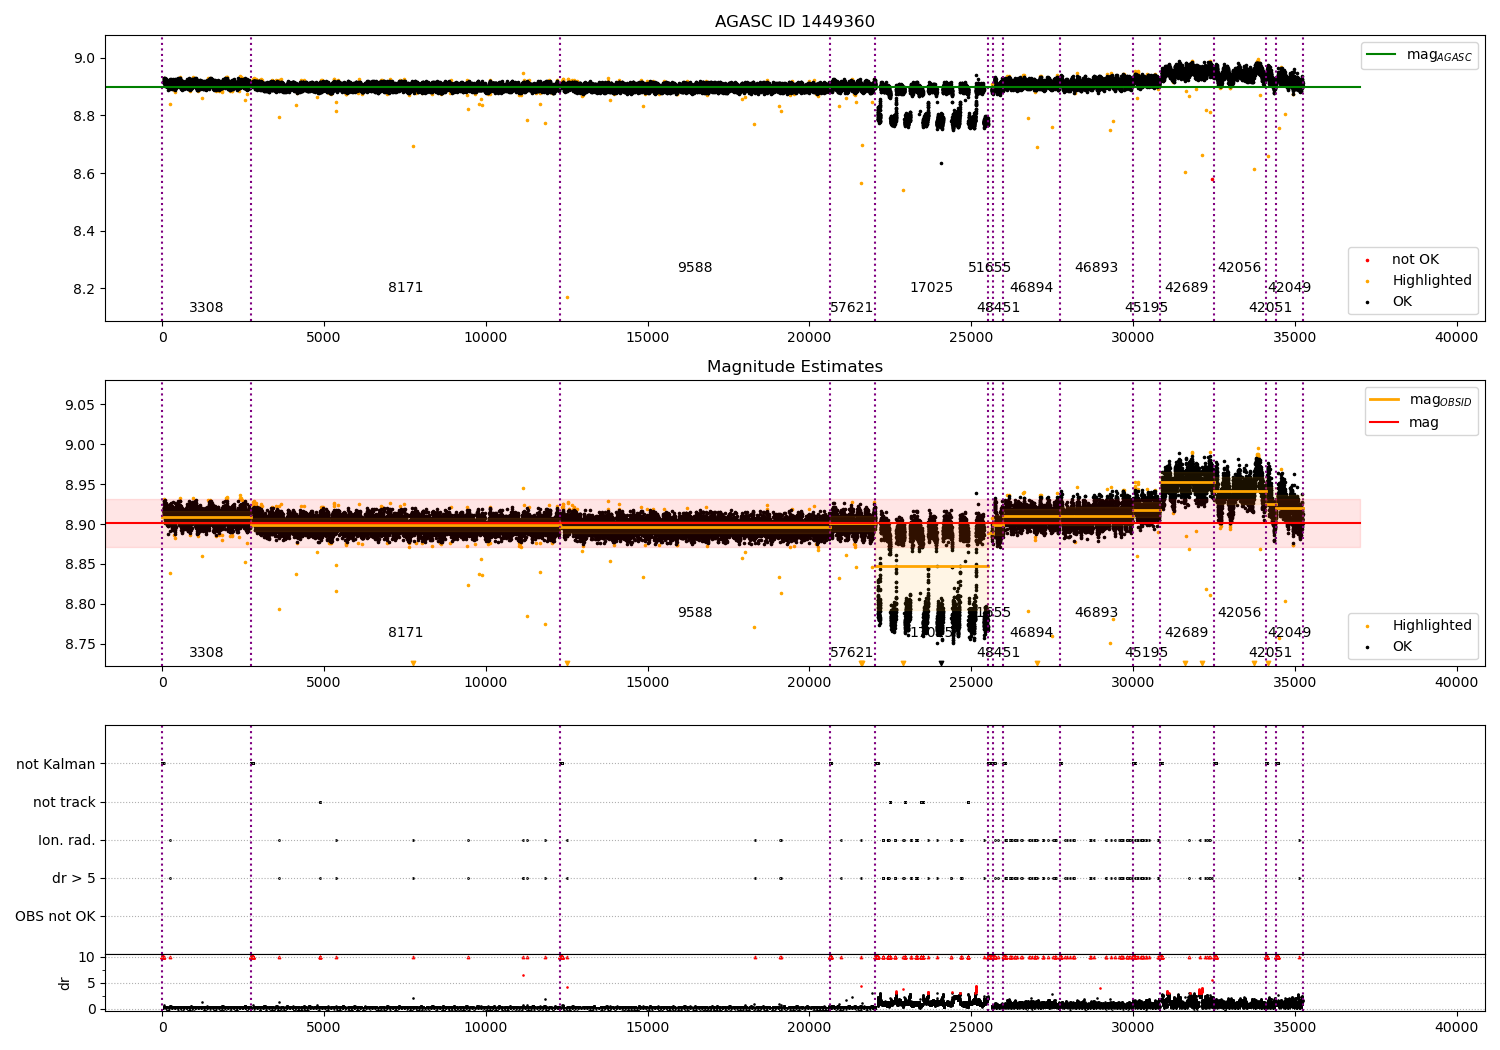The height and width of the screenshot is (1050, 1500).
Task: Click the green mag AGASC legend entry
Action: [1419, 55]
